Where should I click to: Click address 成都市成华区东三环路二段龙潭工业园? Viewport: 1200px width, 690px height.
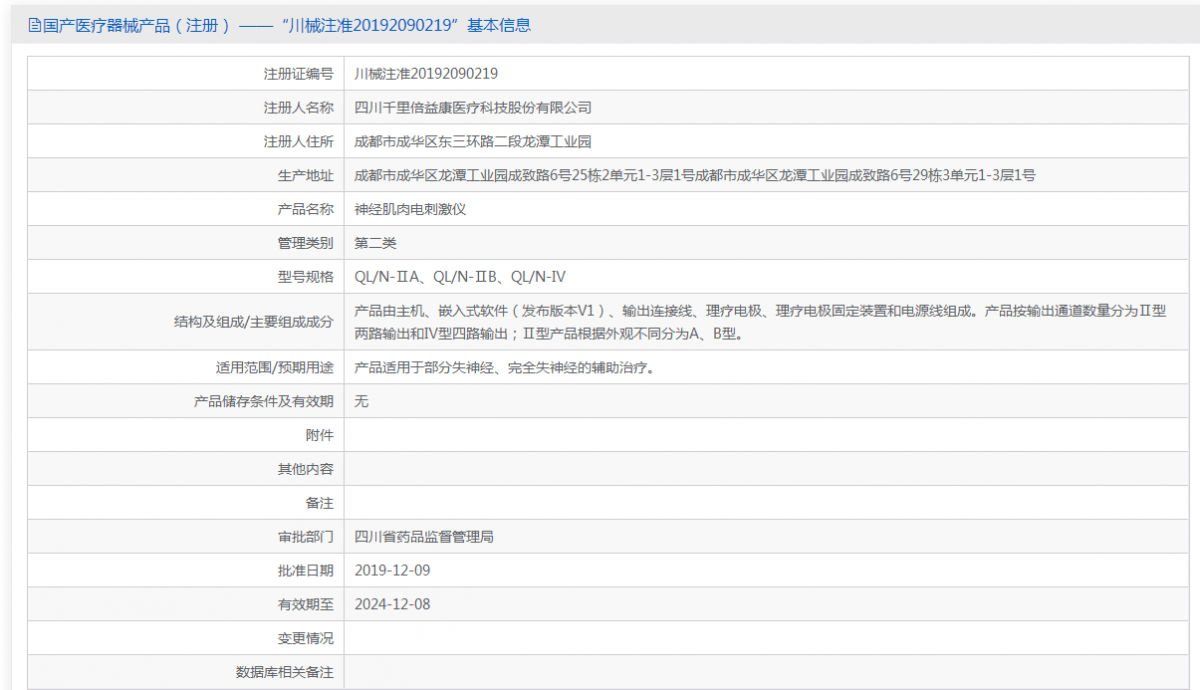pyautogui.click(x=473, y=141)
